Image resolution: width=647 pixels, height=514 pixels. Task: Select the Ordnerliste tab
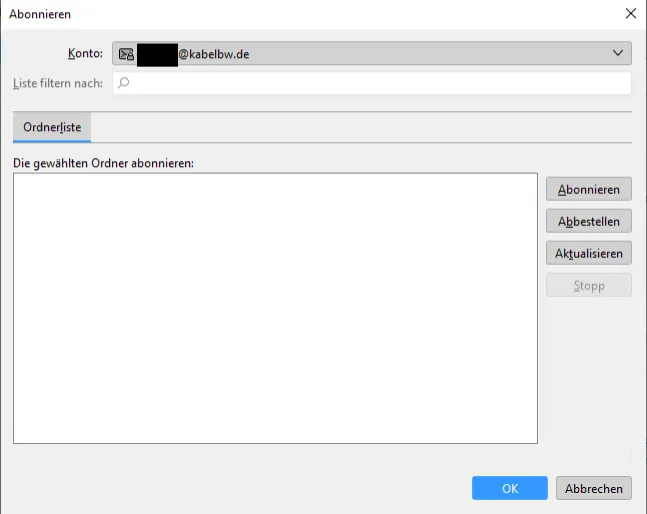tap(52, 127)
